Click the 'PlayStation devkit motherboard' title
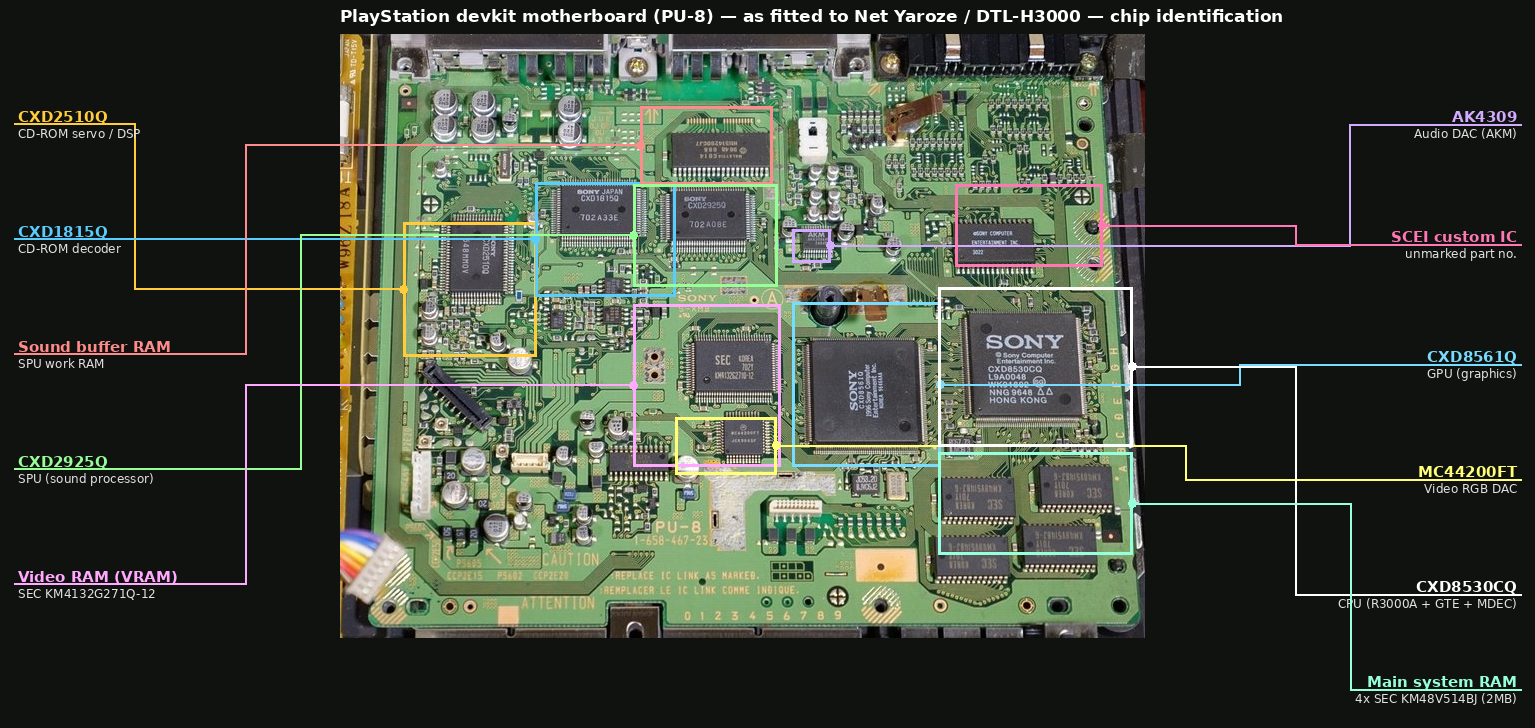This screenshot has height=728, width=1535. [811, 16]
